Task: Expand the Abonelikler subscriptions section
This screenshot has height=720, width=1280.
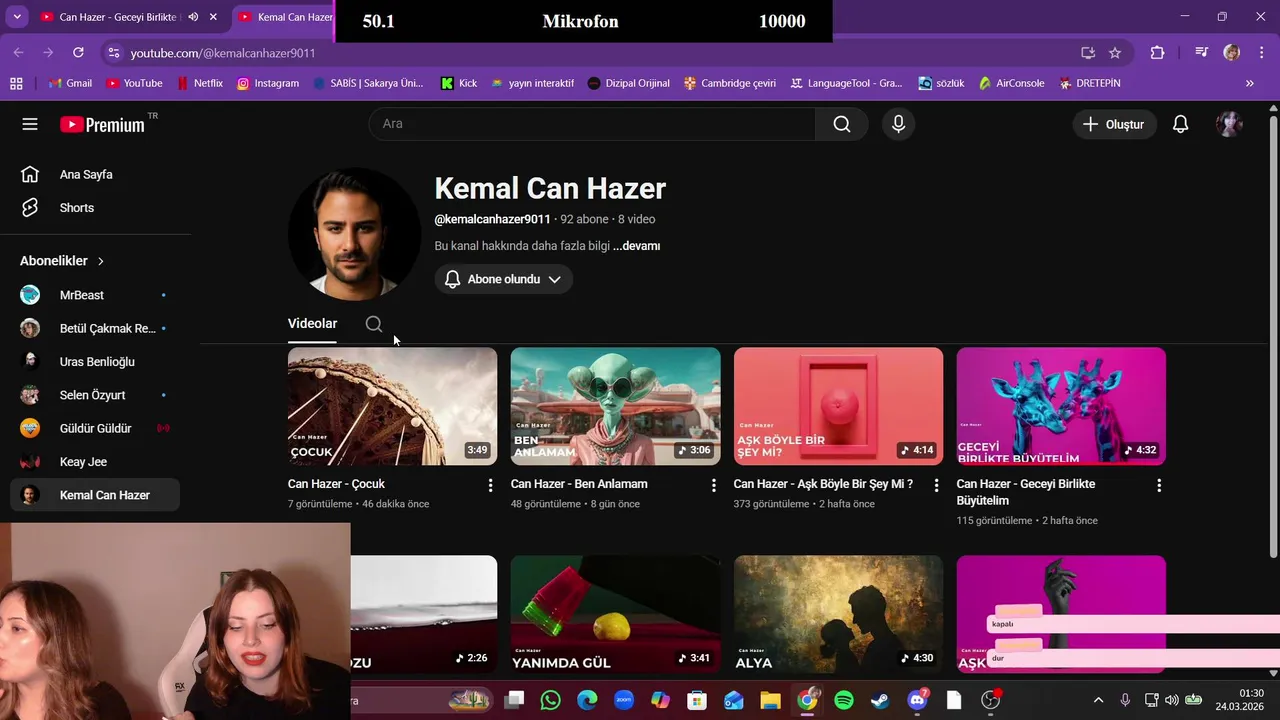Action: click(x=62, y=261)
